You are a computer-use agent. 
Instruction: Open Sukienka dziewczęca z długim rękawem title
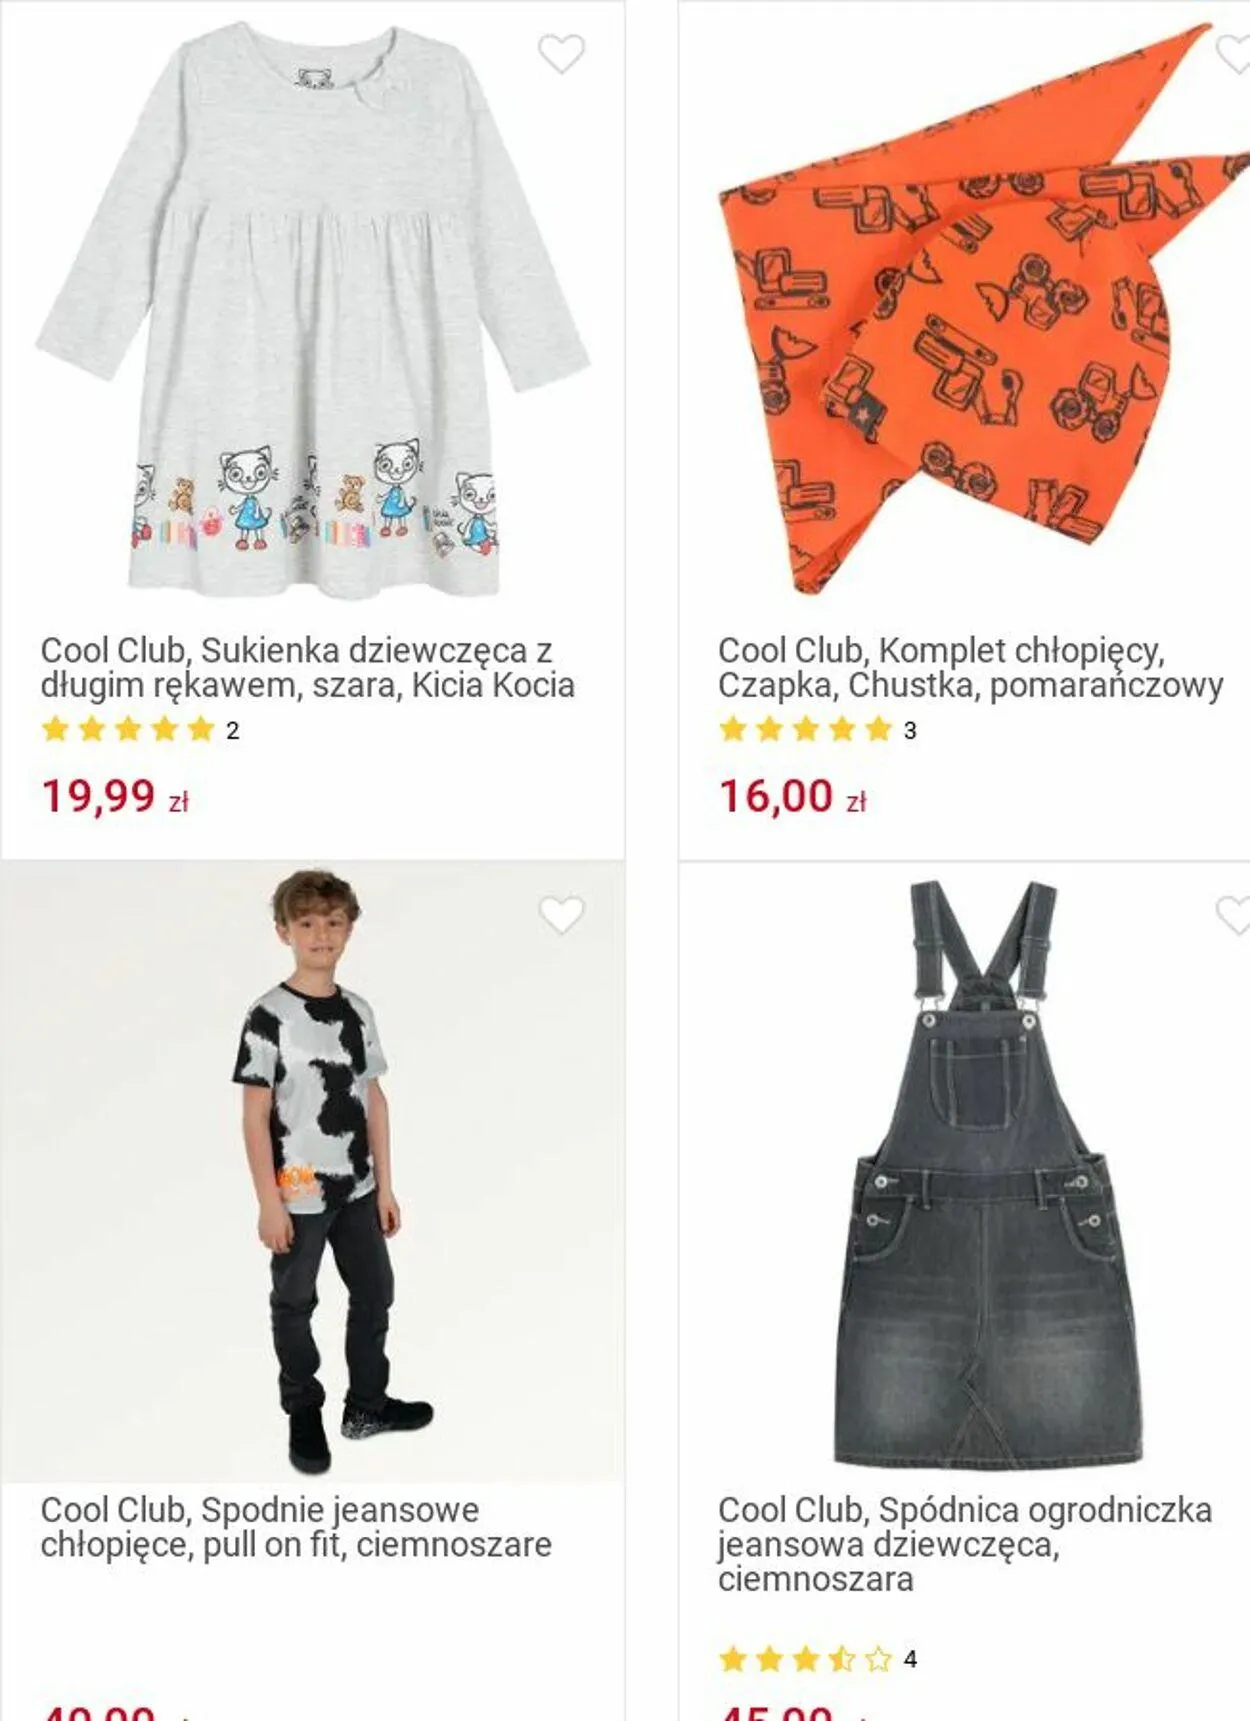(308, 668)
